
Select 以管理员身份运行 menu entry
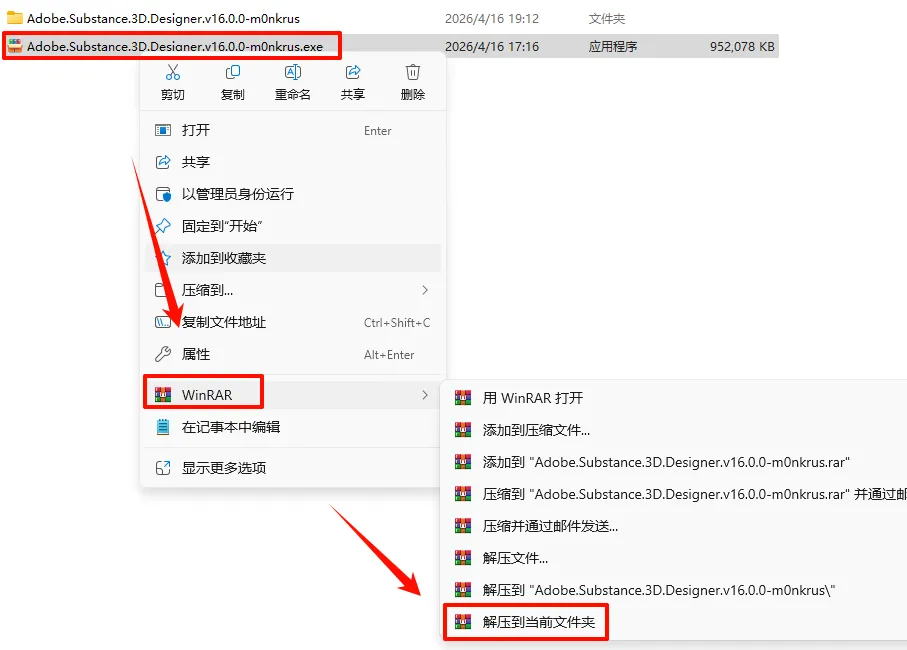[x=293, y=194]
